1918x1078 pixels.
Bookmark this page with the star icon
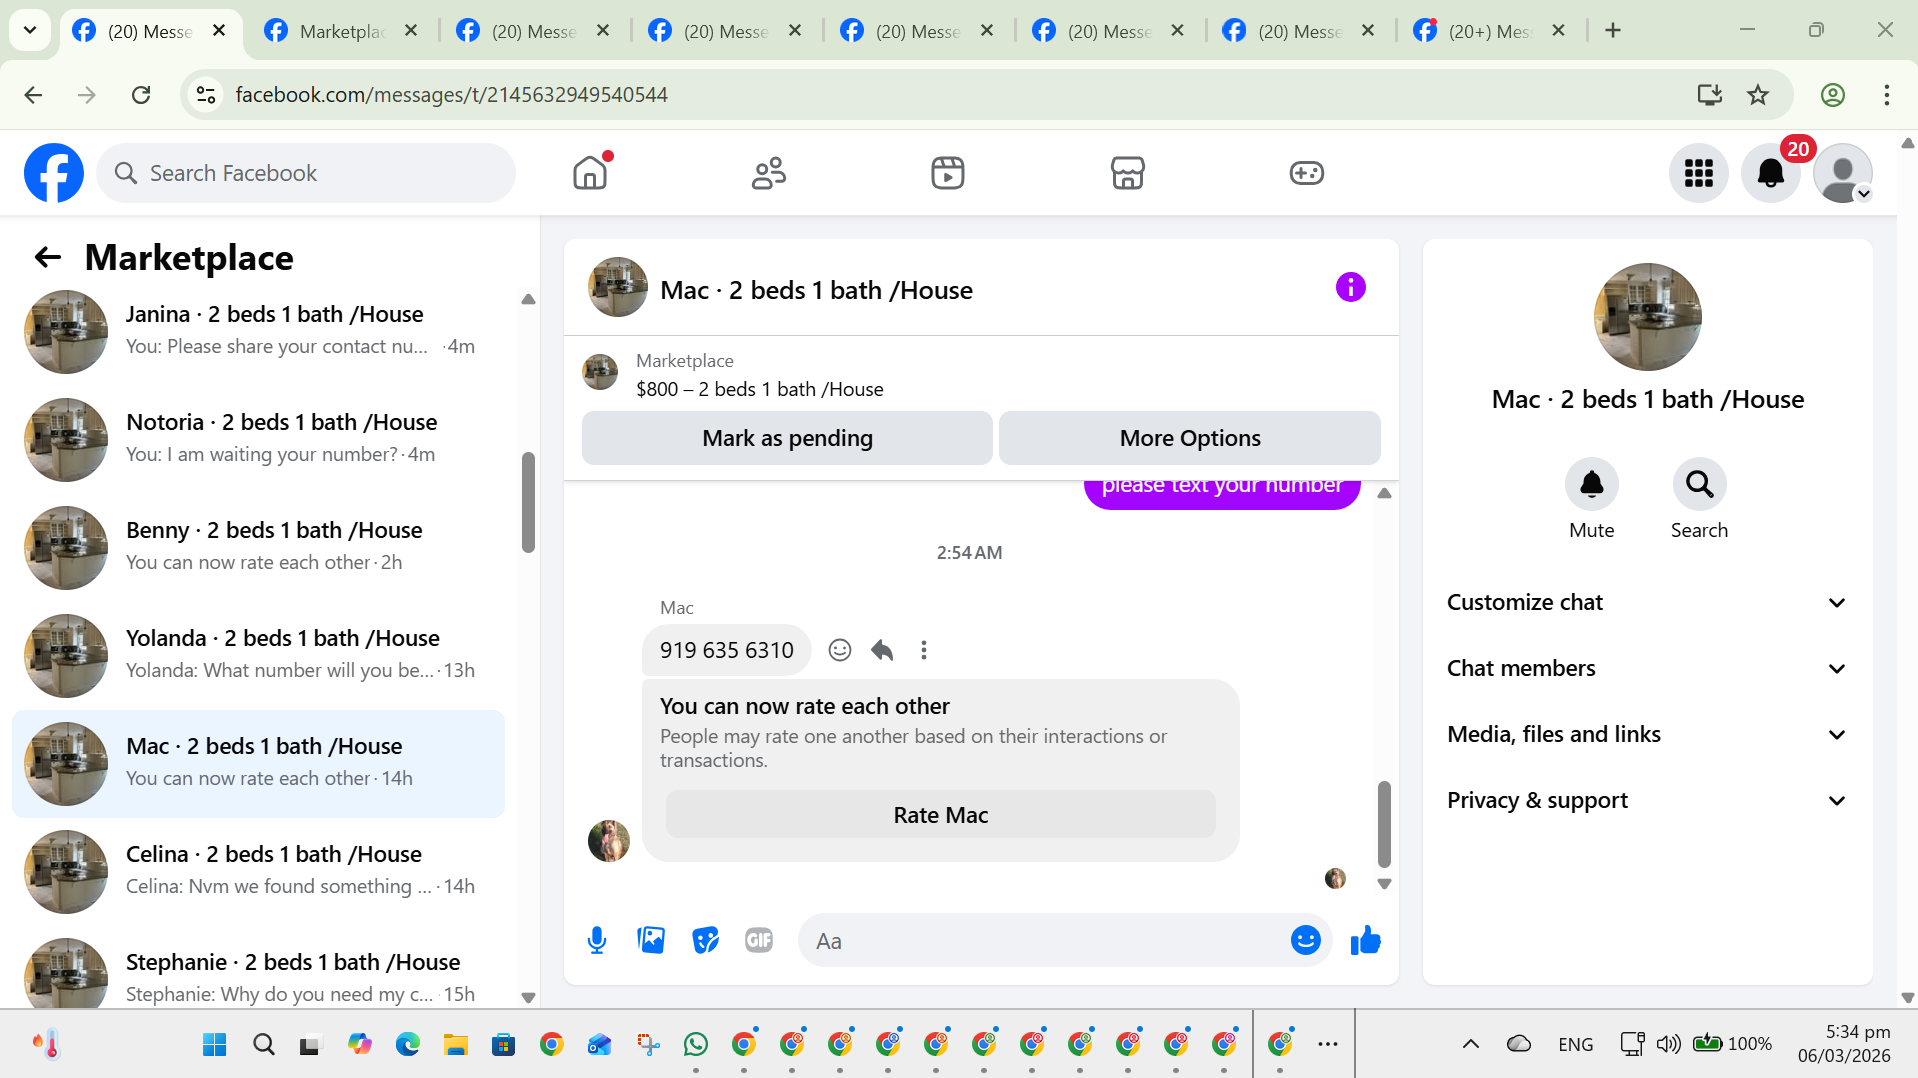[1757, 95]
